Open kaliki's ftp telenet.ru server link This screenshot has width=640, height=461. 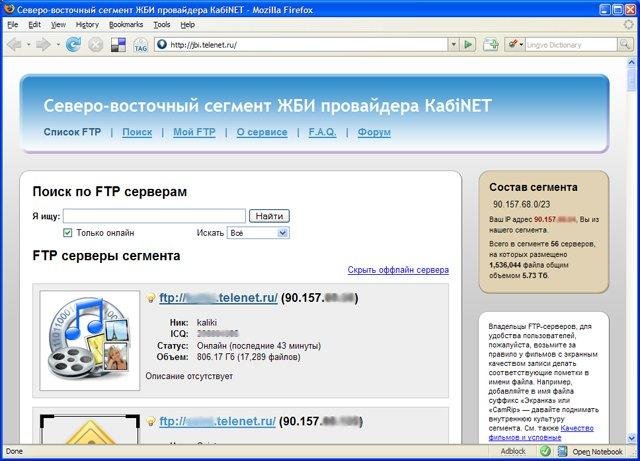[218, 298]
